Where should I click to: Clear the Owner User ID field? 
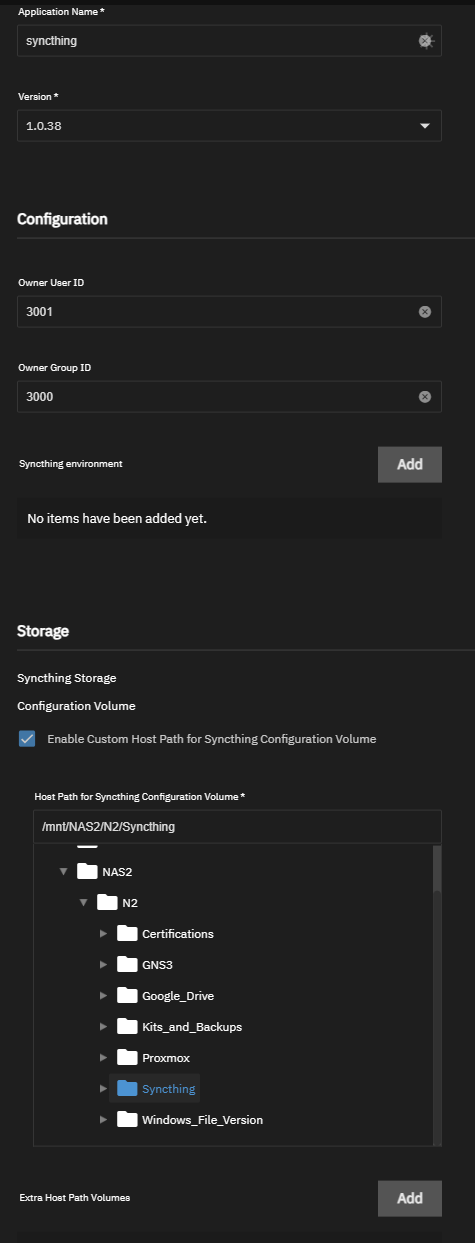coord(424,312)
